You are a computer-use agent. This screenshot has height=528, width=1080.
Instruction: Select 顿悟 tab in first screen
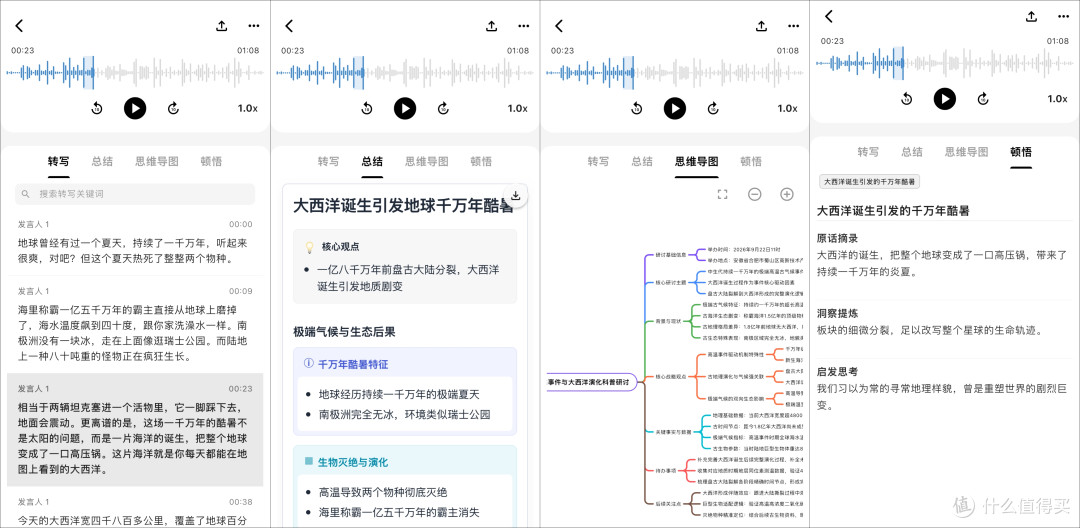coord(211,161)
